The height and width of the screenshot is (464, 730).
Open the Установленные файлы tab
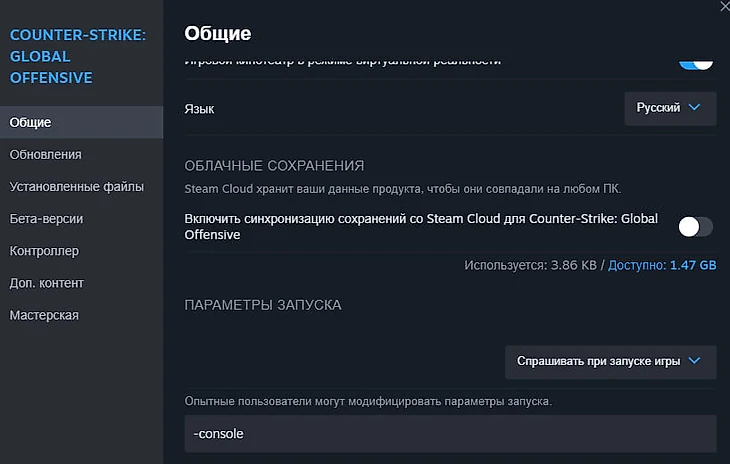[x=81, y=187]
